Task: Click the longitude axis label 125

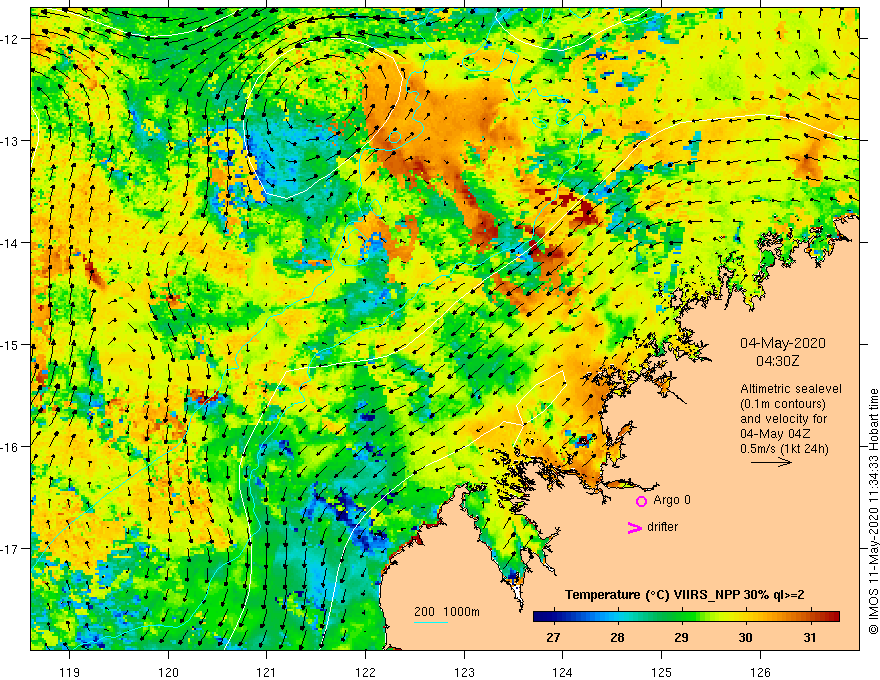Action: pos(661,672)
